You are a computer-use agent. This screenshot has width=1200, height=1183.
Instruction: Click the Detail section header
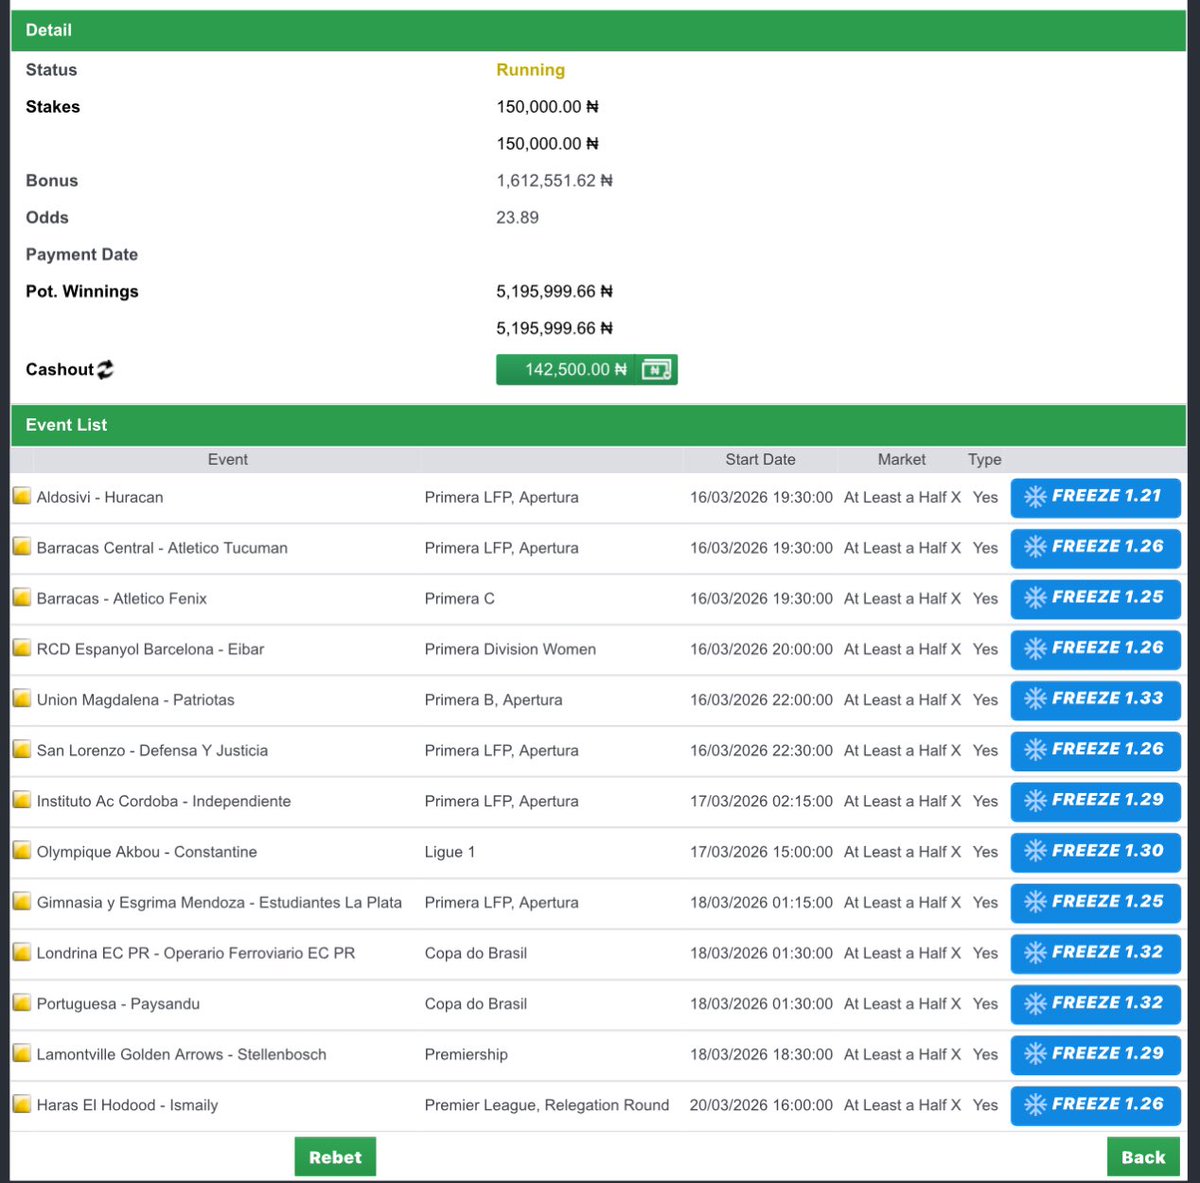pyautogui.click(x=598, y=31)
